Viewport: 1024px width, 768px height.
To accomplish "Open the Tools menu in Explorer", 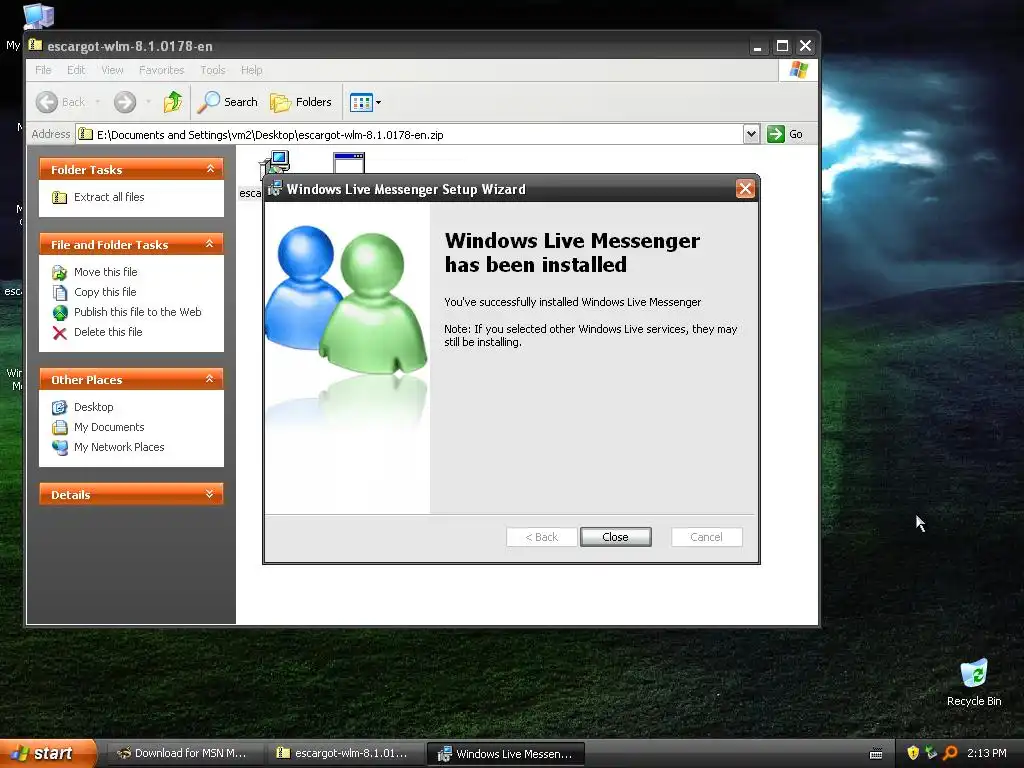I will 213,70.
